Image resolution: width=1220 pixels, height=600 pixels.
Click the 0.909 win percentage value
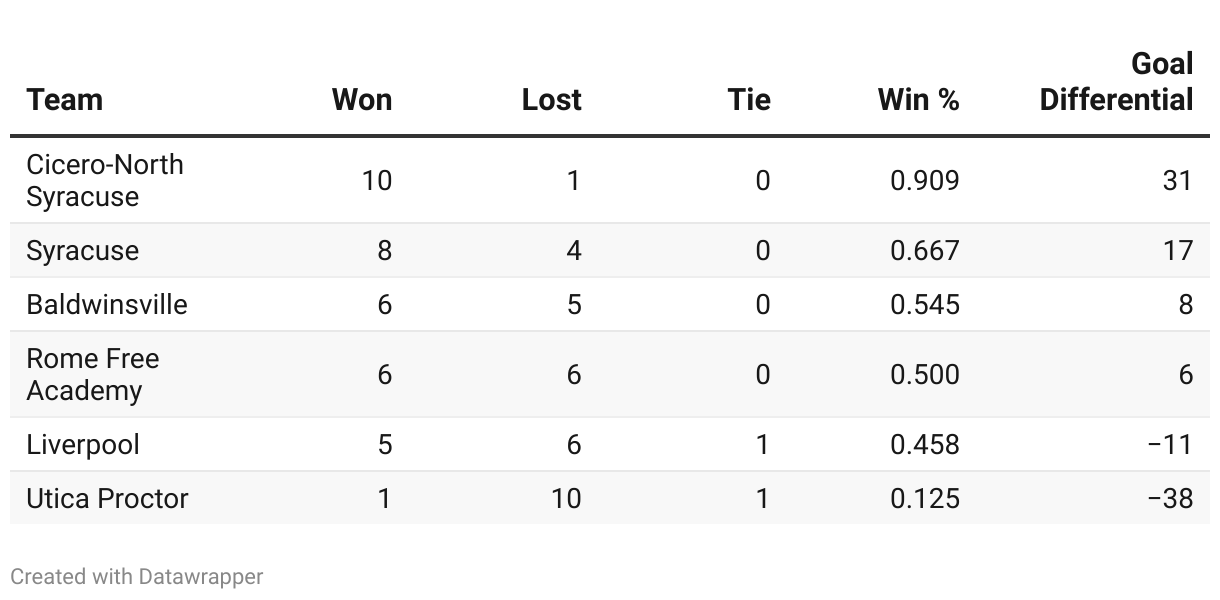(x=924, y=180)
